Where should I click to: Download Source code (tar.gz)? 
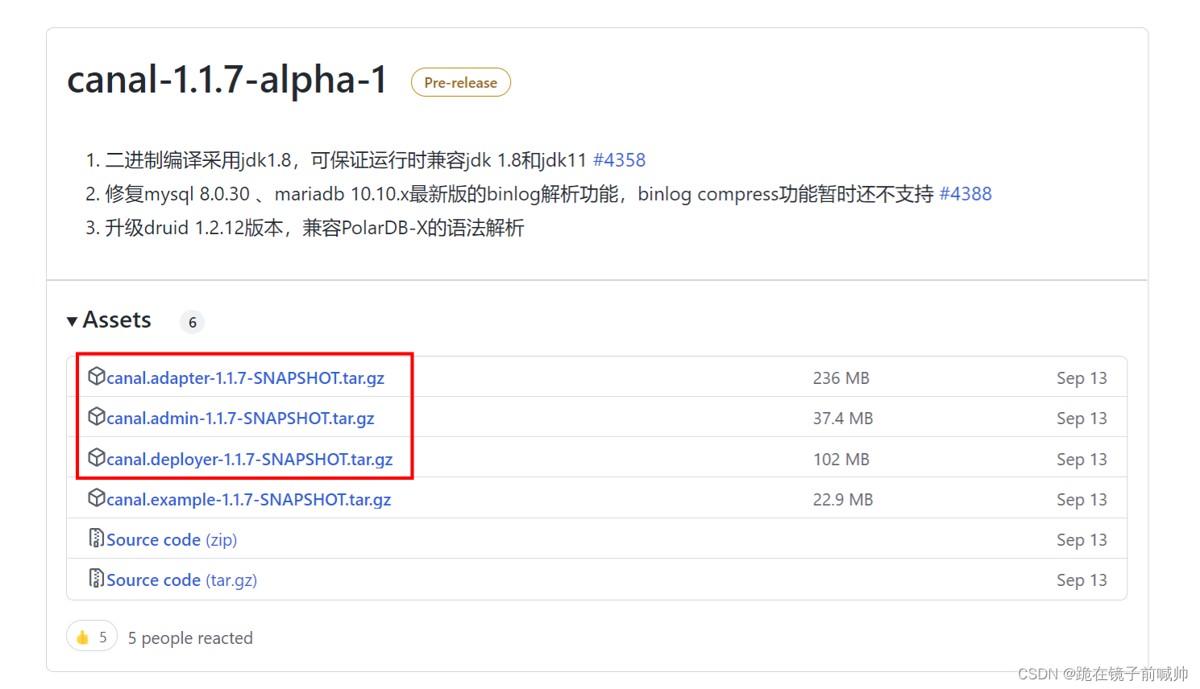point(181,579)
